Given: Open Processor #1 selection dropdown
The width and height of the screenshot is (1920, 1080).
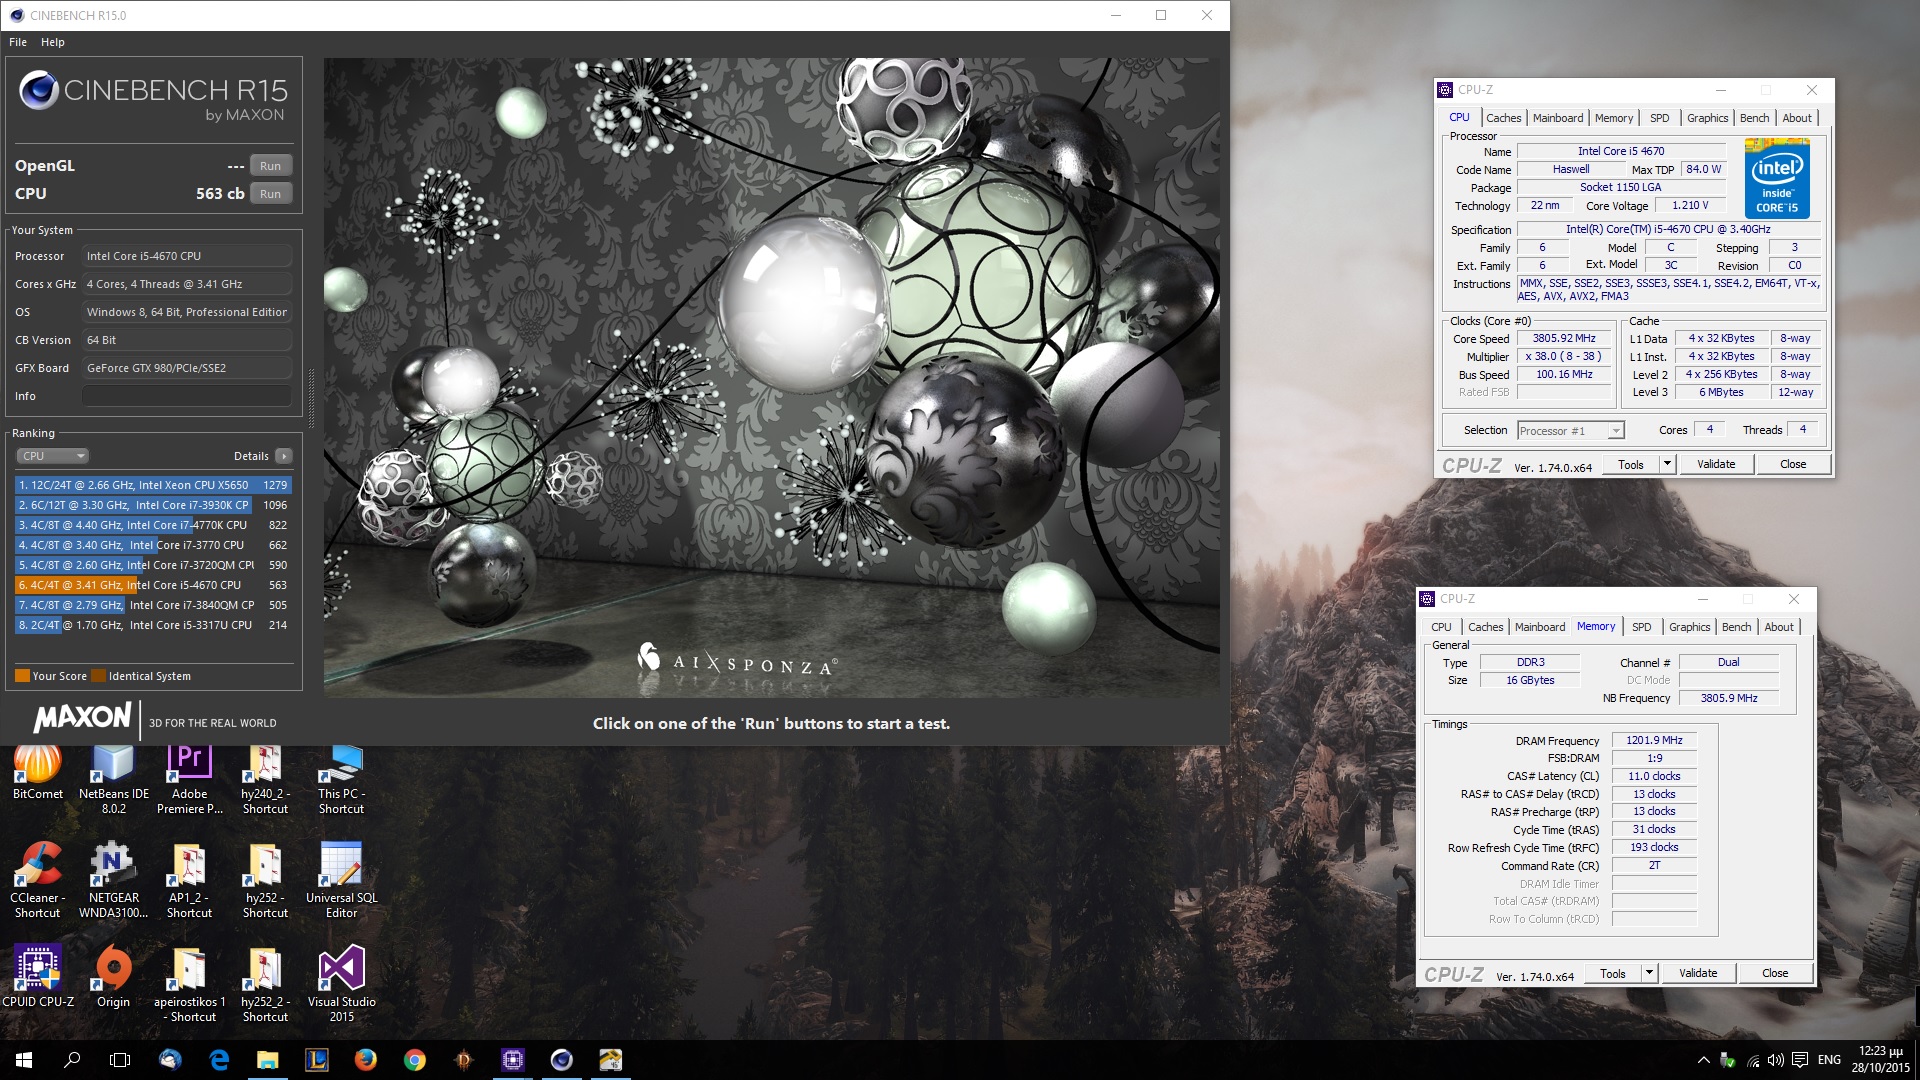Looking at the screenshot, I should click(1570, 431).
